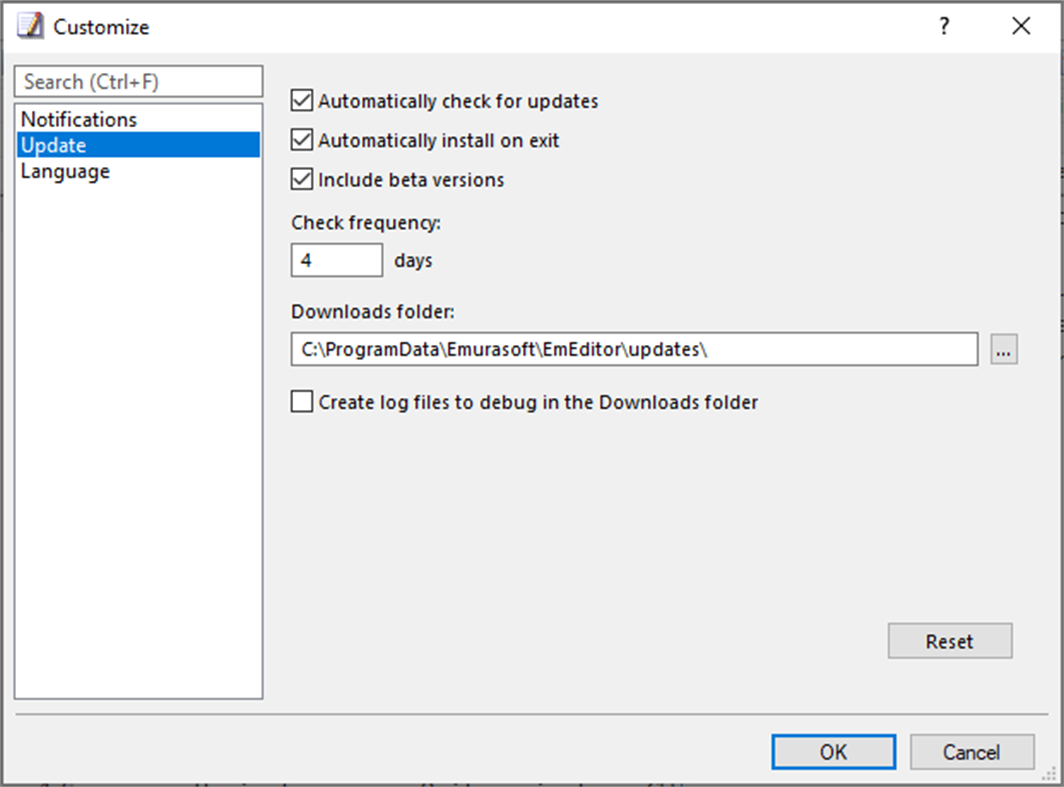The image size is (1064, 787).
Task: Click the Downloads folder label text
Action: click(x=372, y=311)
